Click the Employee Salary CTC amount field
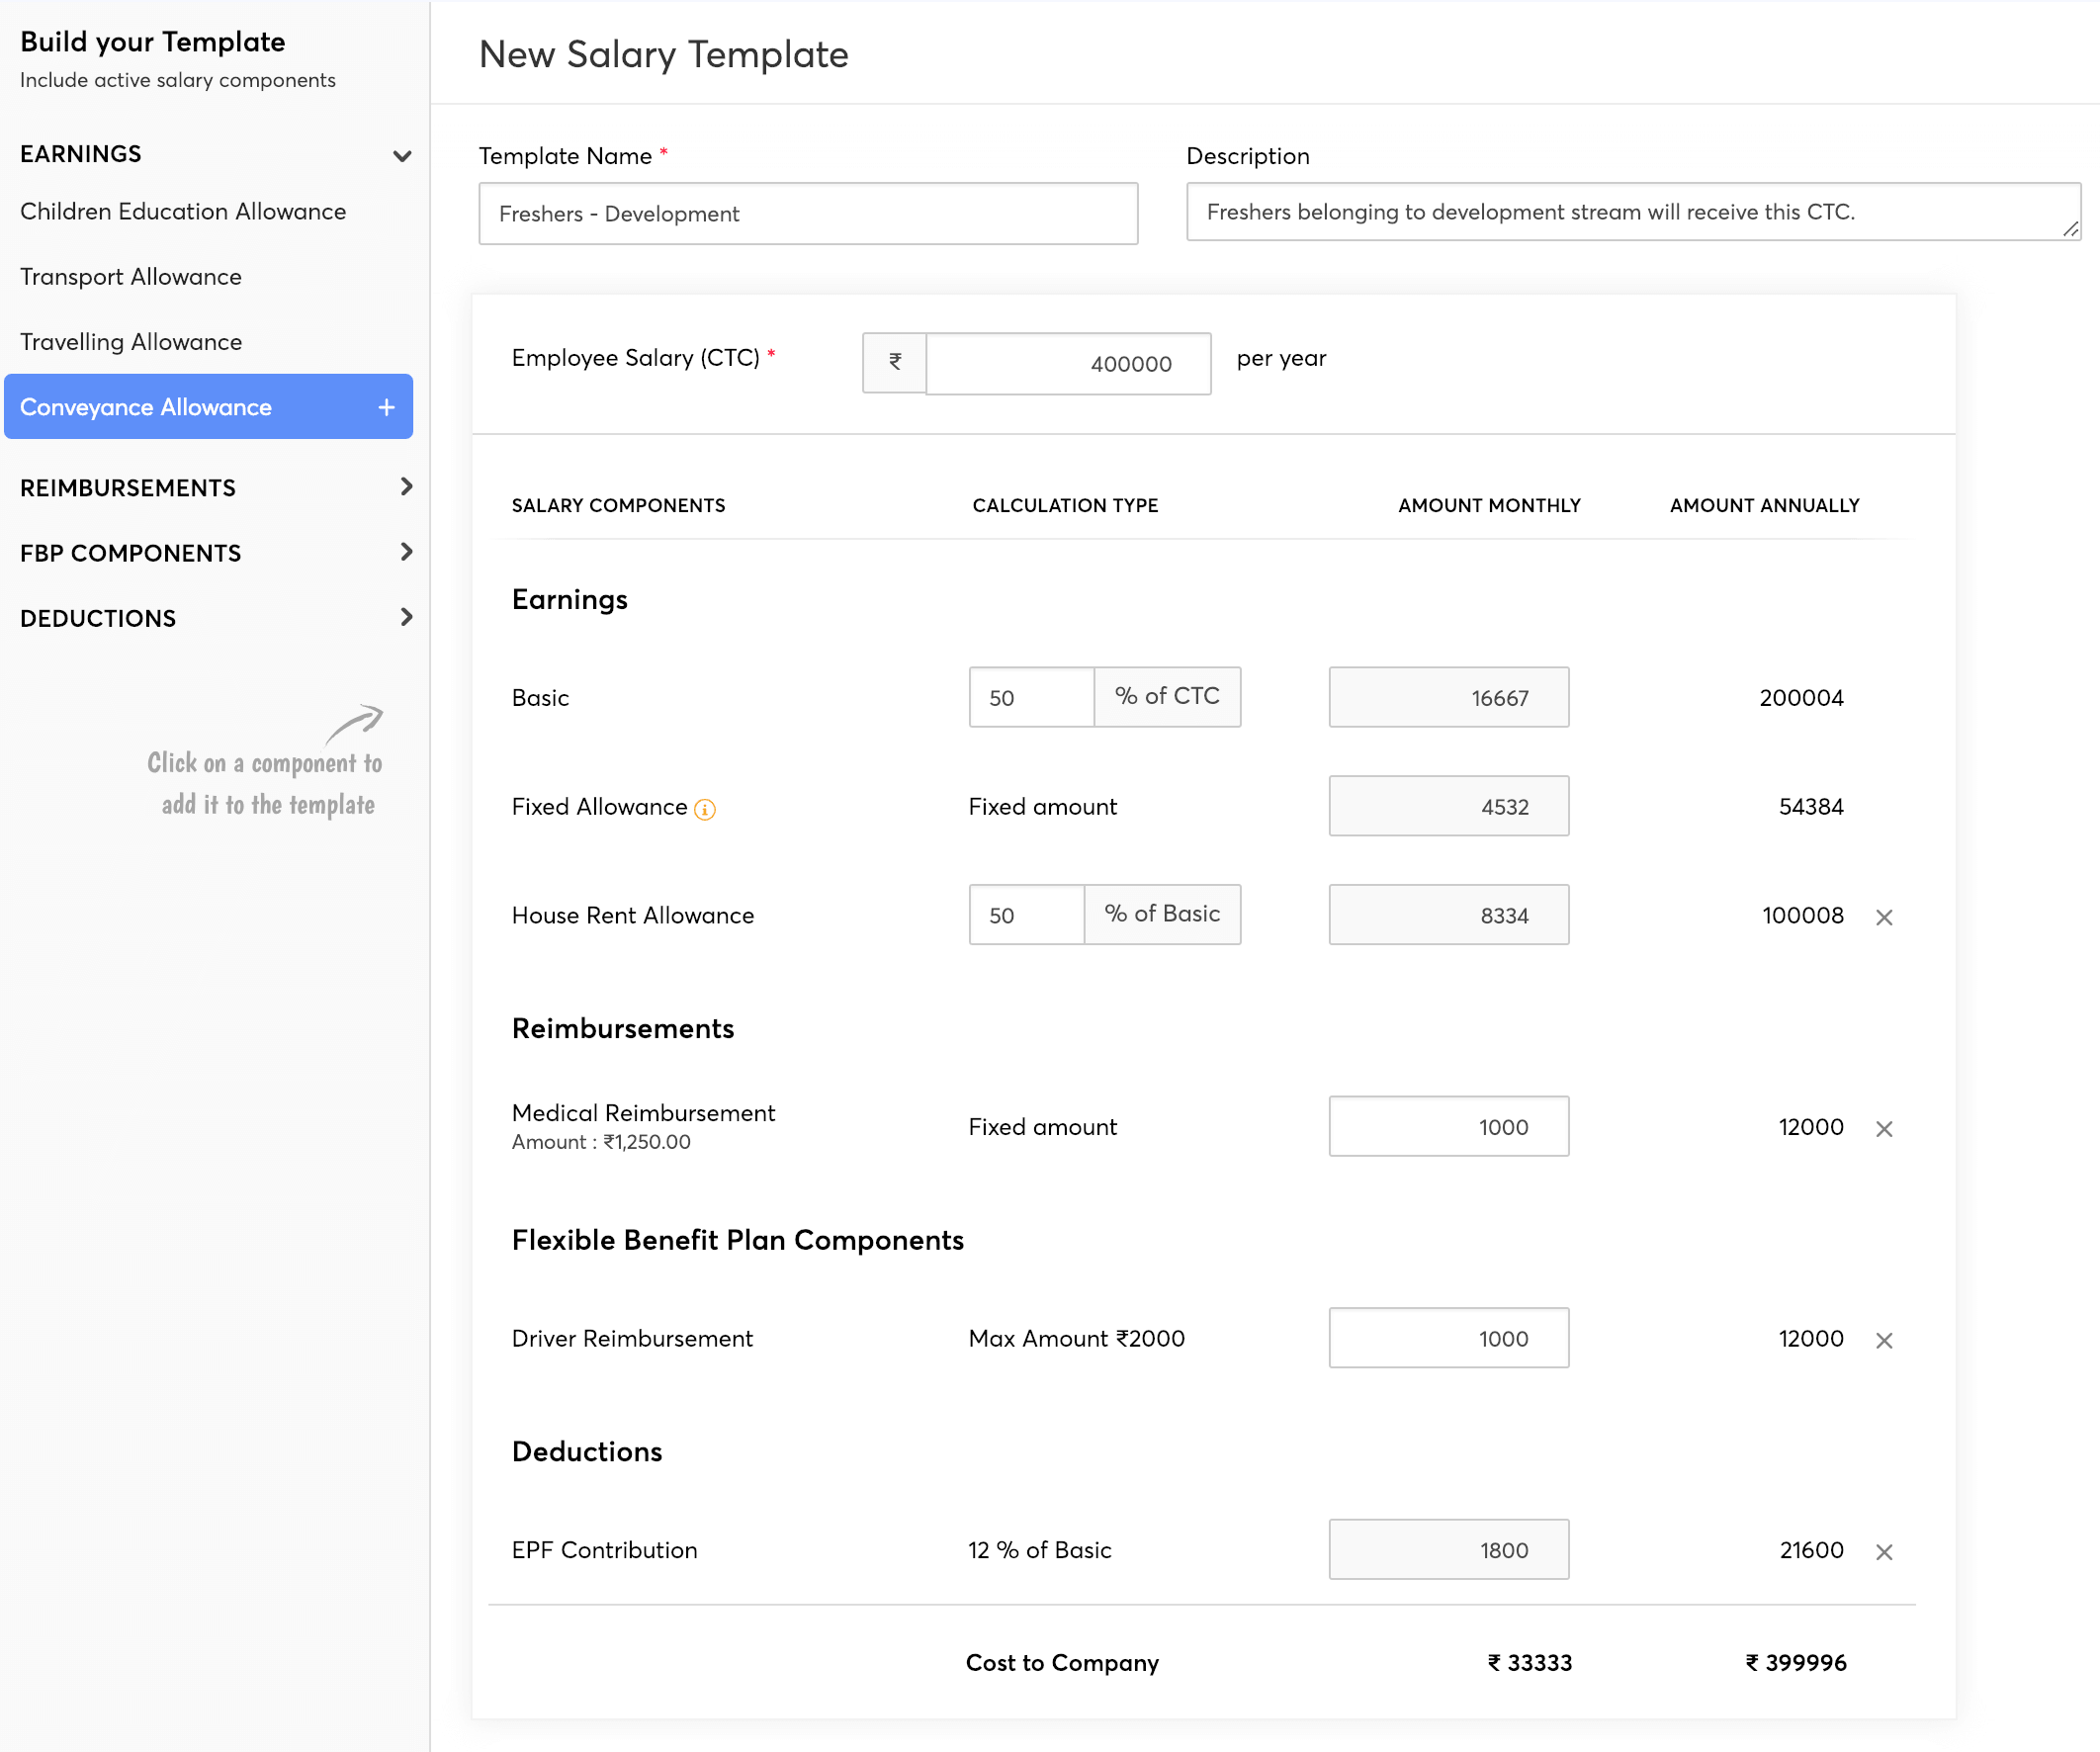Viewport: 2100px width, 1752px height. coord(1067,363)
